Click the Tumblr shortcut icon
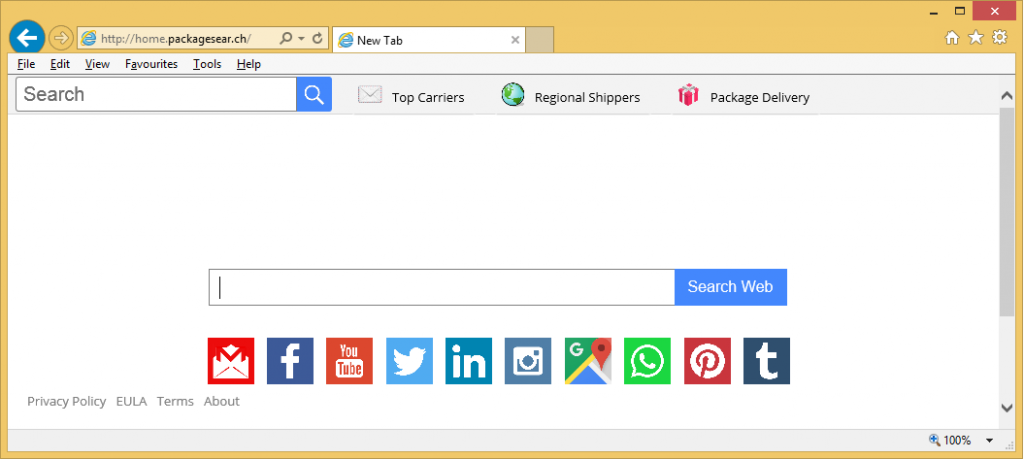Viewport: 1024px width, 459px height. click(x=766, y=361)
